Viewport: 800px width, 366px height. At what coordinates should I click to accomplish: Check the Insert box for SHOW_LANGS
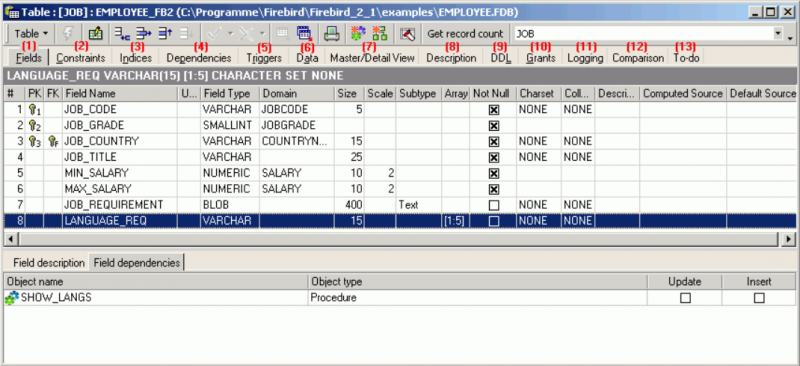coord(759,298)
